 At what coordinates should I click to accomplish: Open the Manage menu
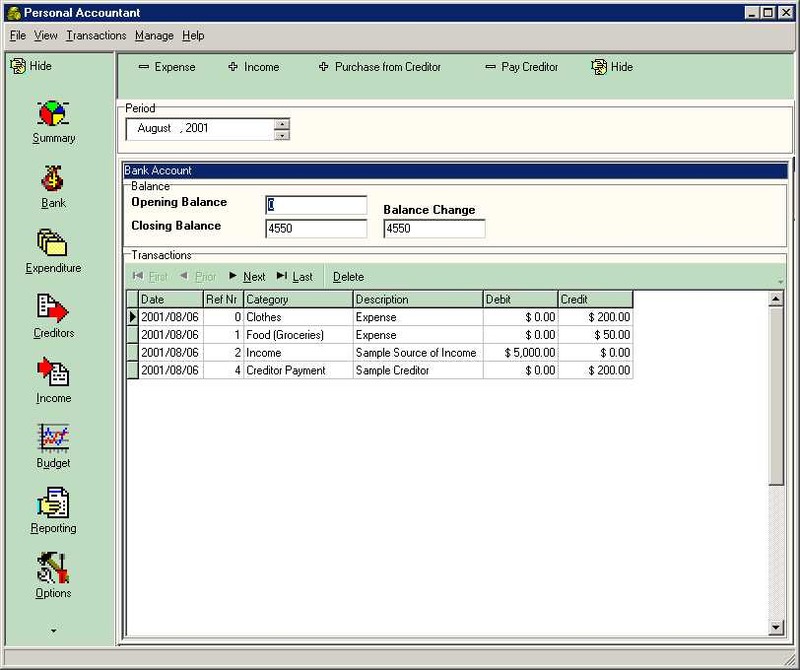pos(154,36)
